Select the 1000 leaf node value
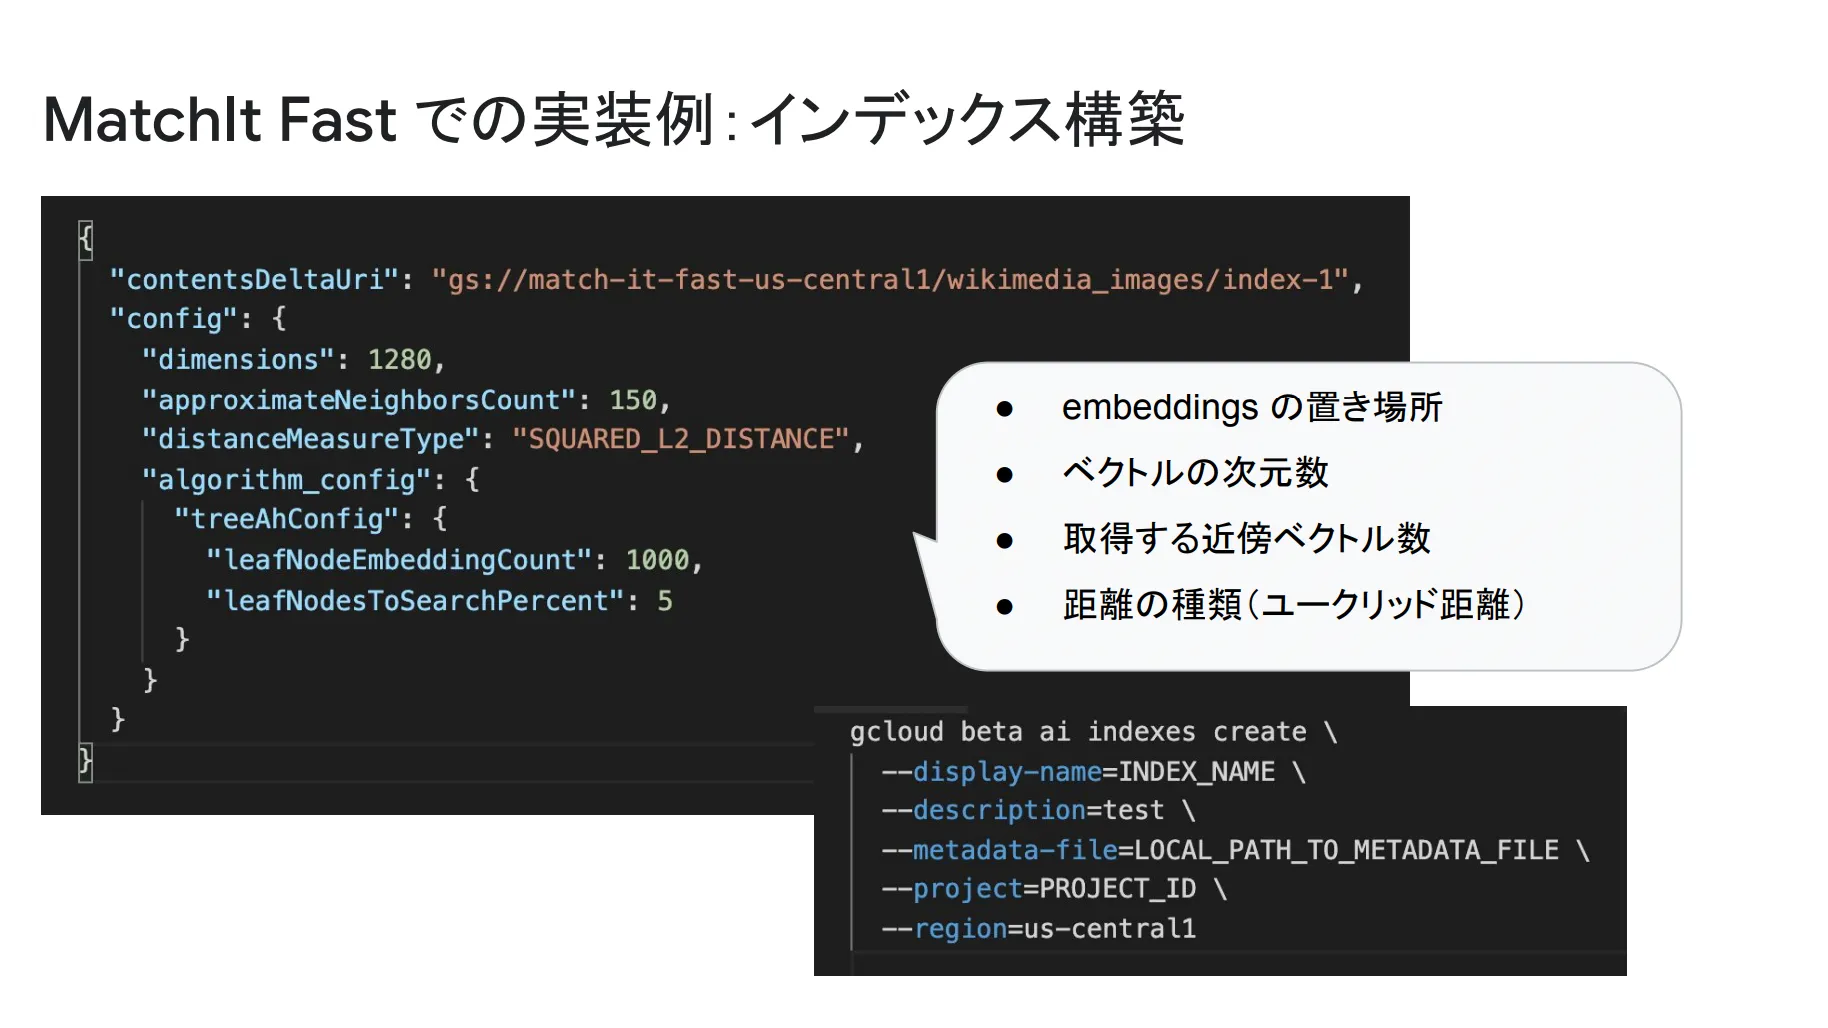 tap(657, 560)
